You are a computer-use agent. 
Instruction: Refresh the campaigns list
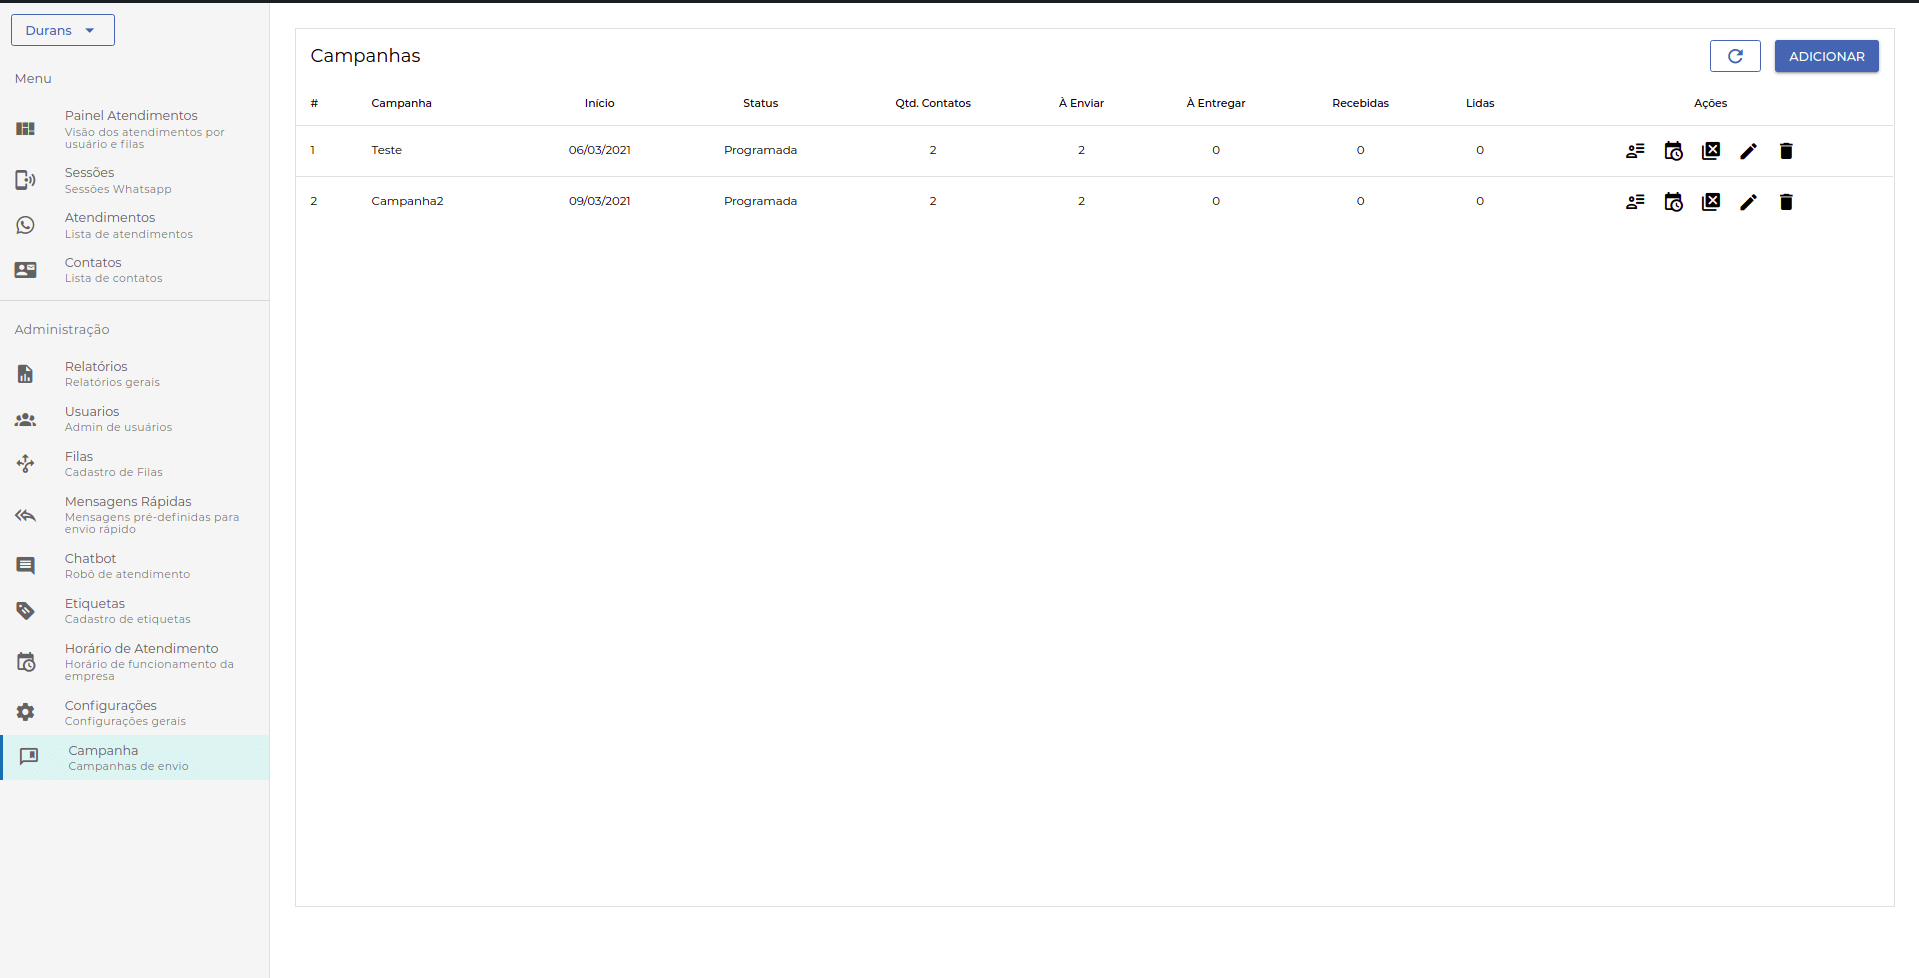[1735, 57]
